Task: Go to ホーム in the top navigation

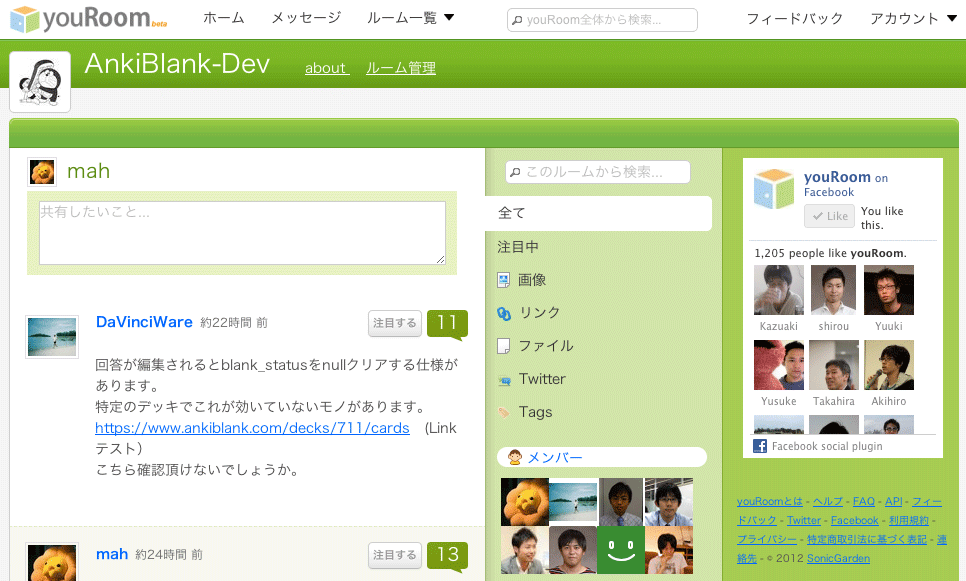Action: (224, 18)
